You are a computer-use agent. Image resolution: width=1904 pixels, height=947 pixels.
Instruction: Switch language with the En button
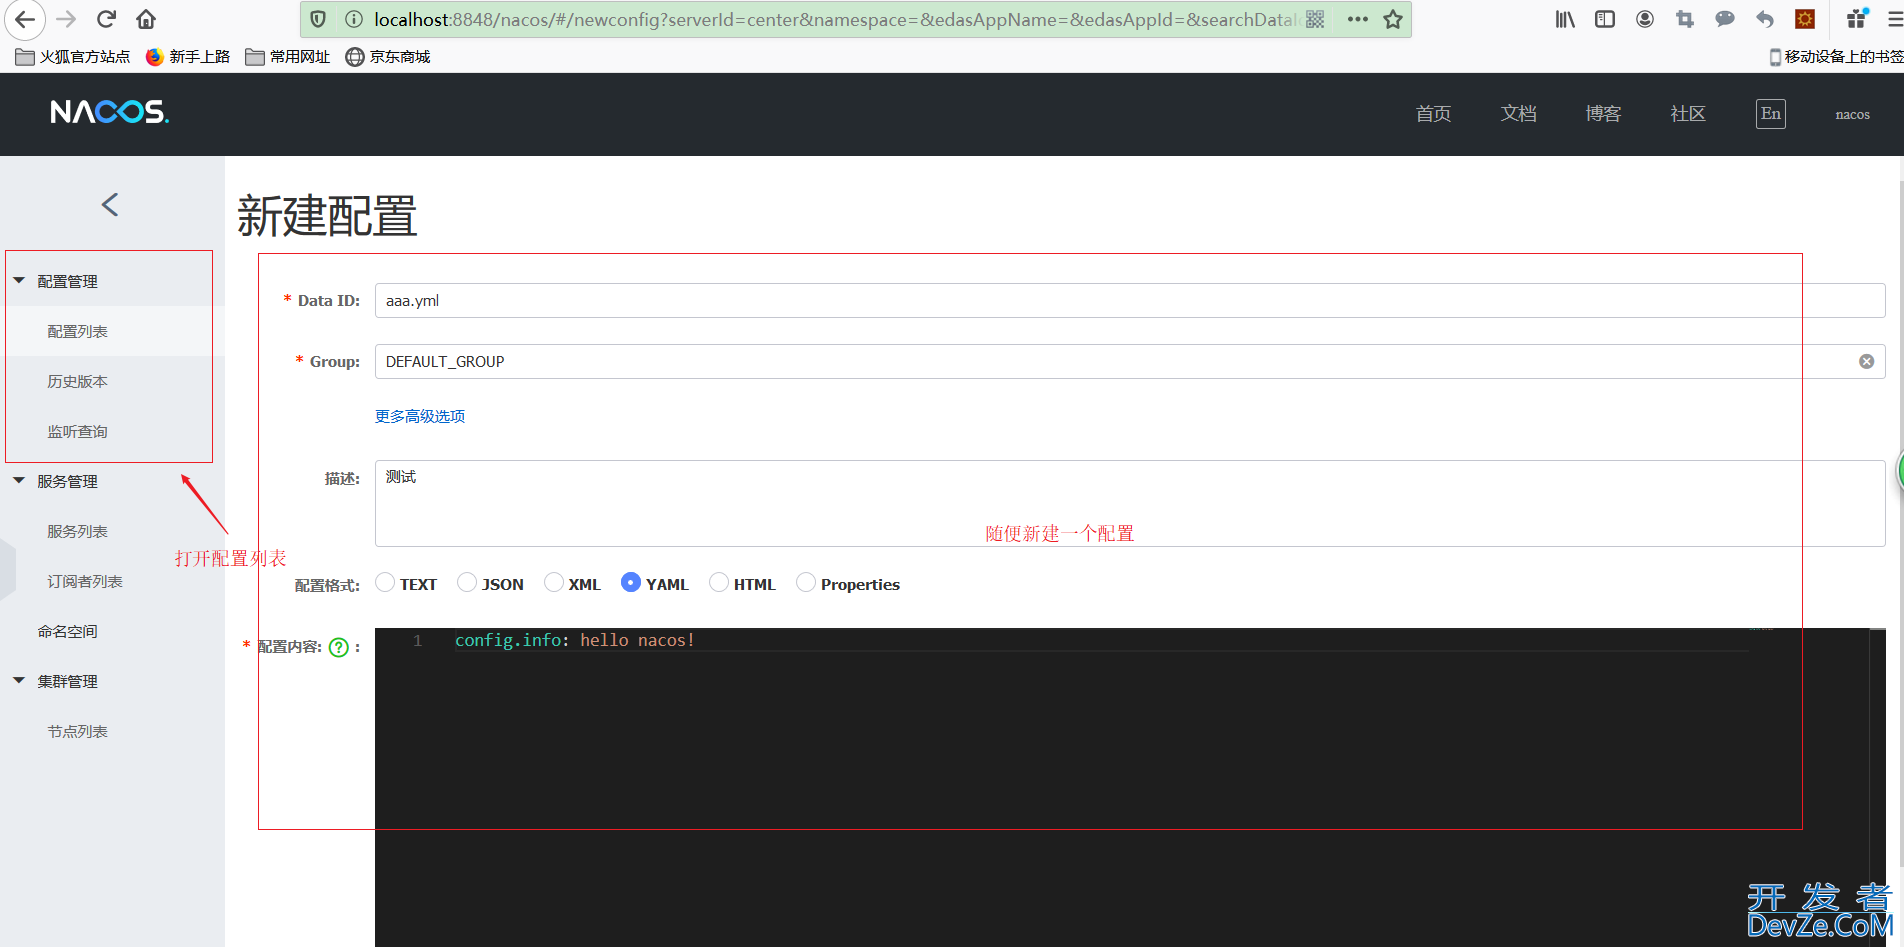point(1771,113)
